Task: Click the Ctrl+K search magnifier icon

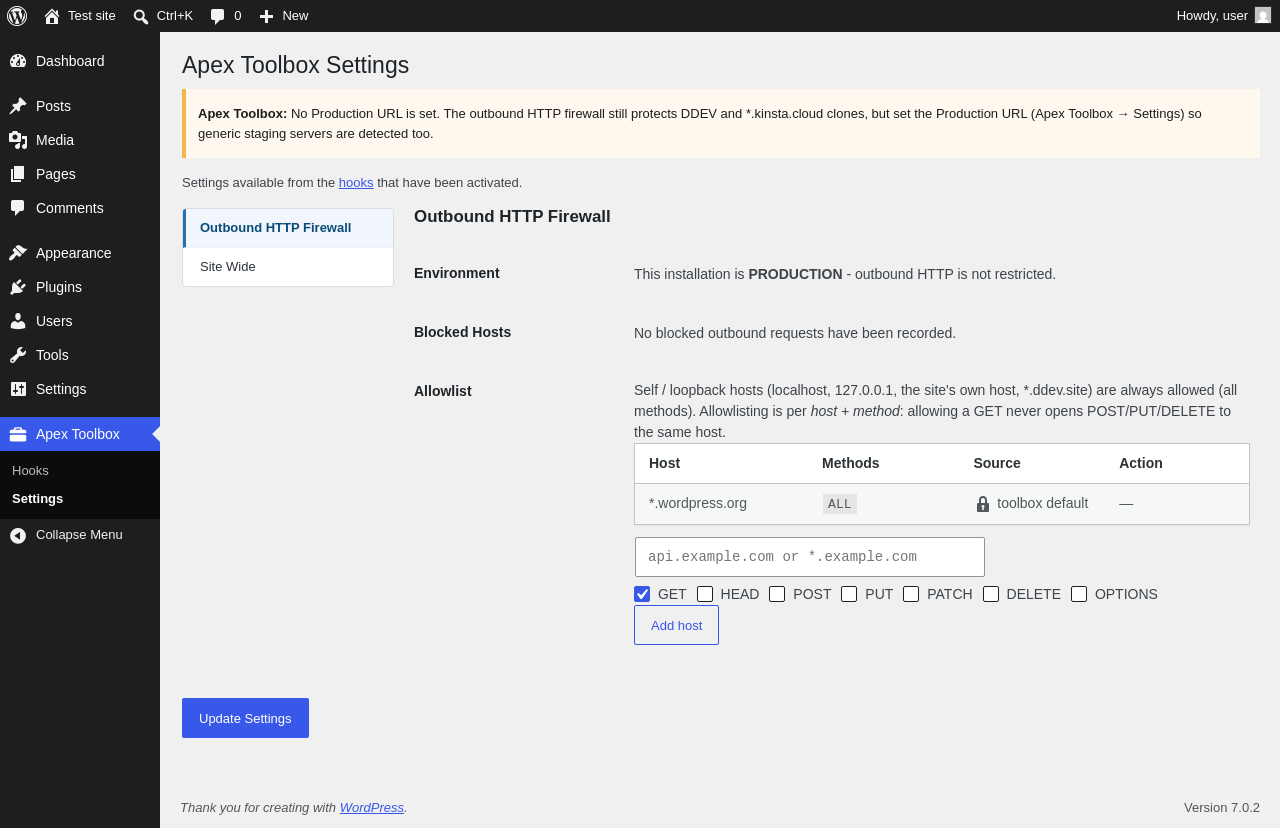Action: coord(141,16)
